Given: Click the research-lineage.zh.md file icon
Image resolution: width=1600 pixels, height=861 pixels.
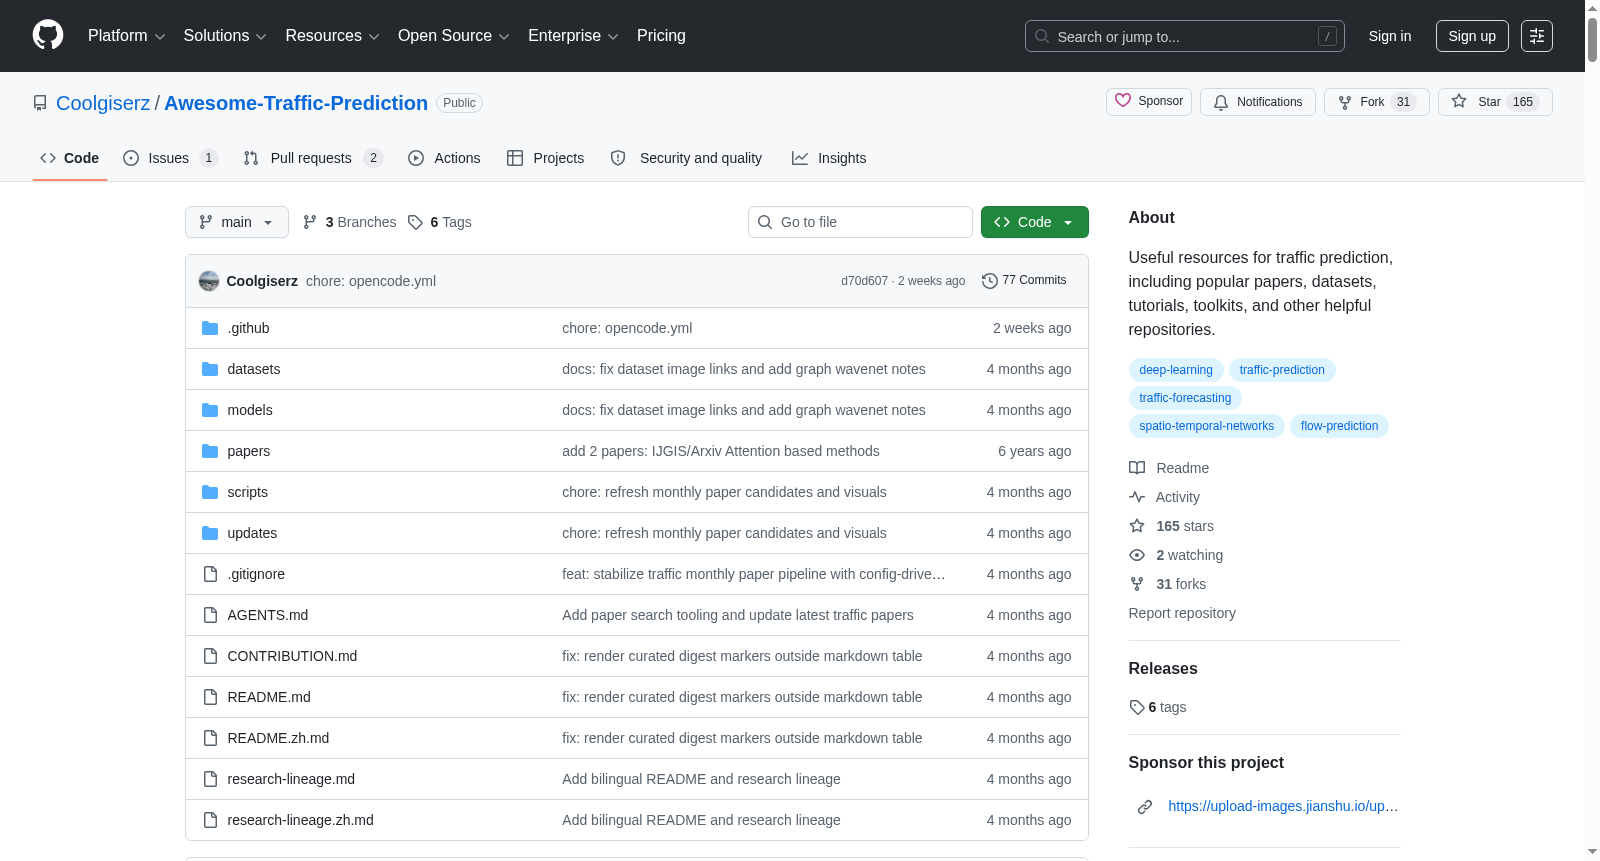Looking at the screenshot, I should [x=210, y=820].
